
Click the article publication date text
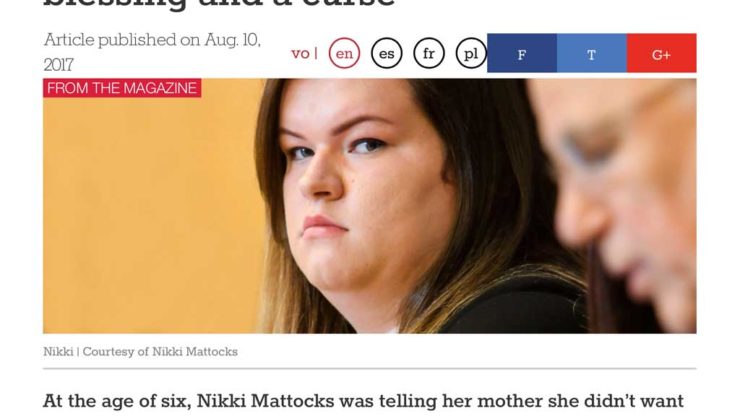(152, 52)
